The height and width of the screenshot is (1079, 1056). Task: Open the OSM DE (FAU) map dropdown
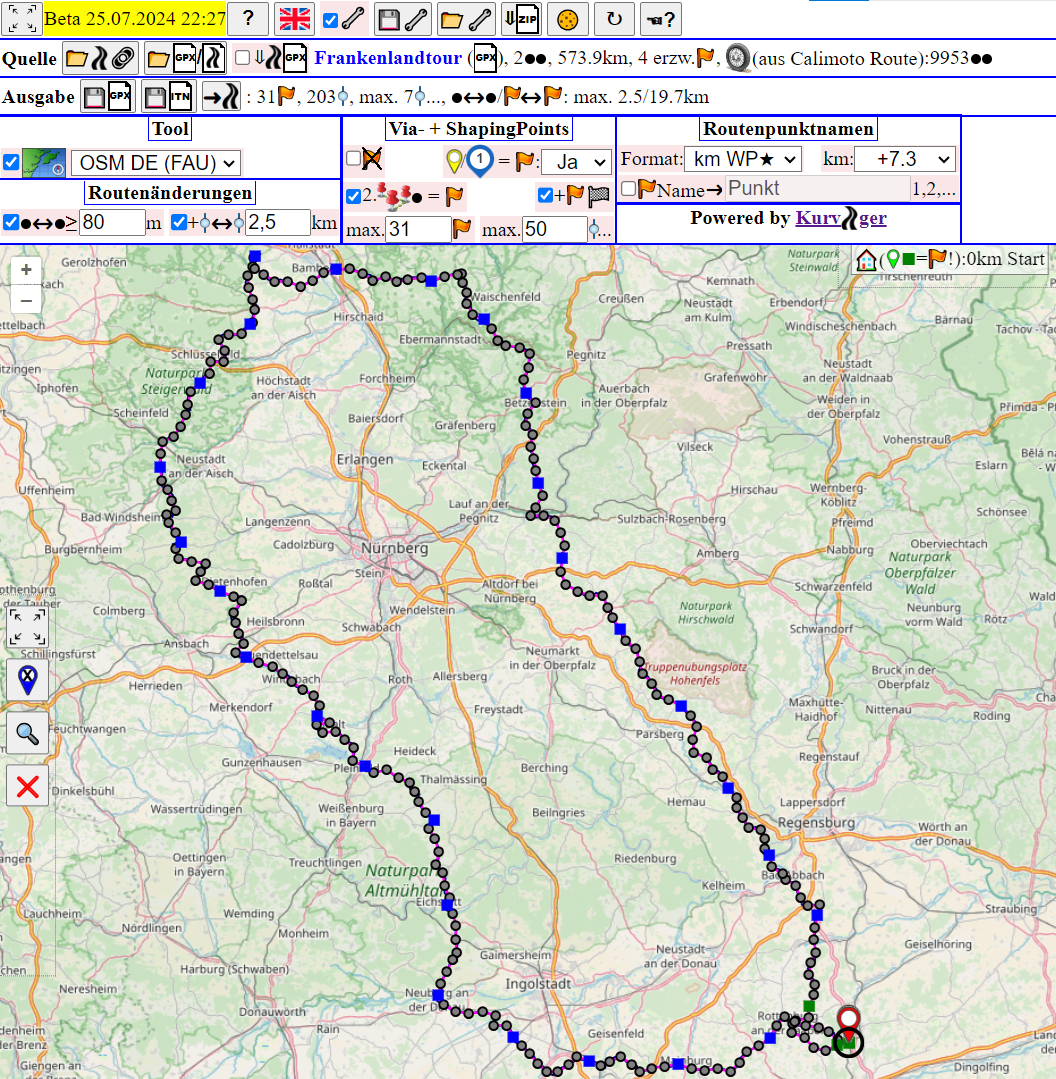click(x=156, y=163)
